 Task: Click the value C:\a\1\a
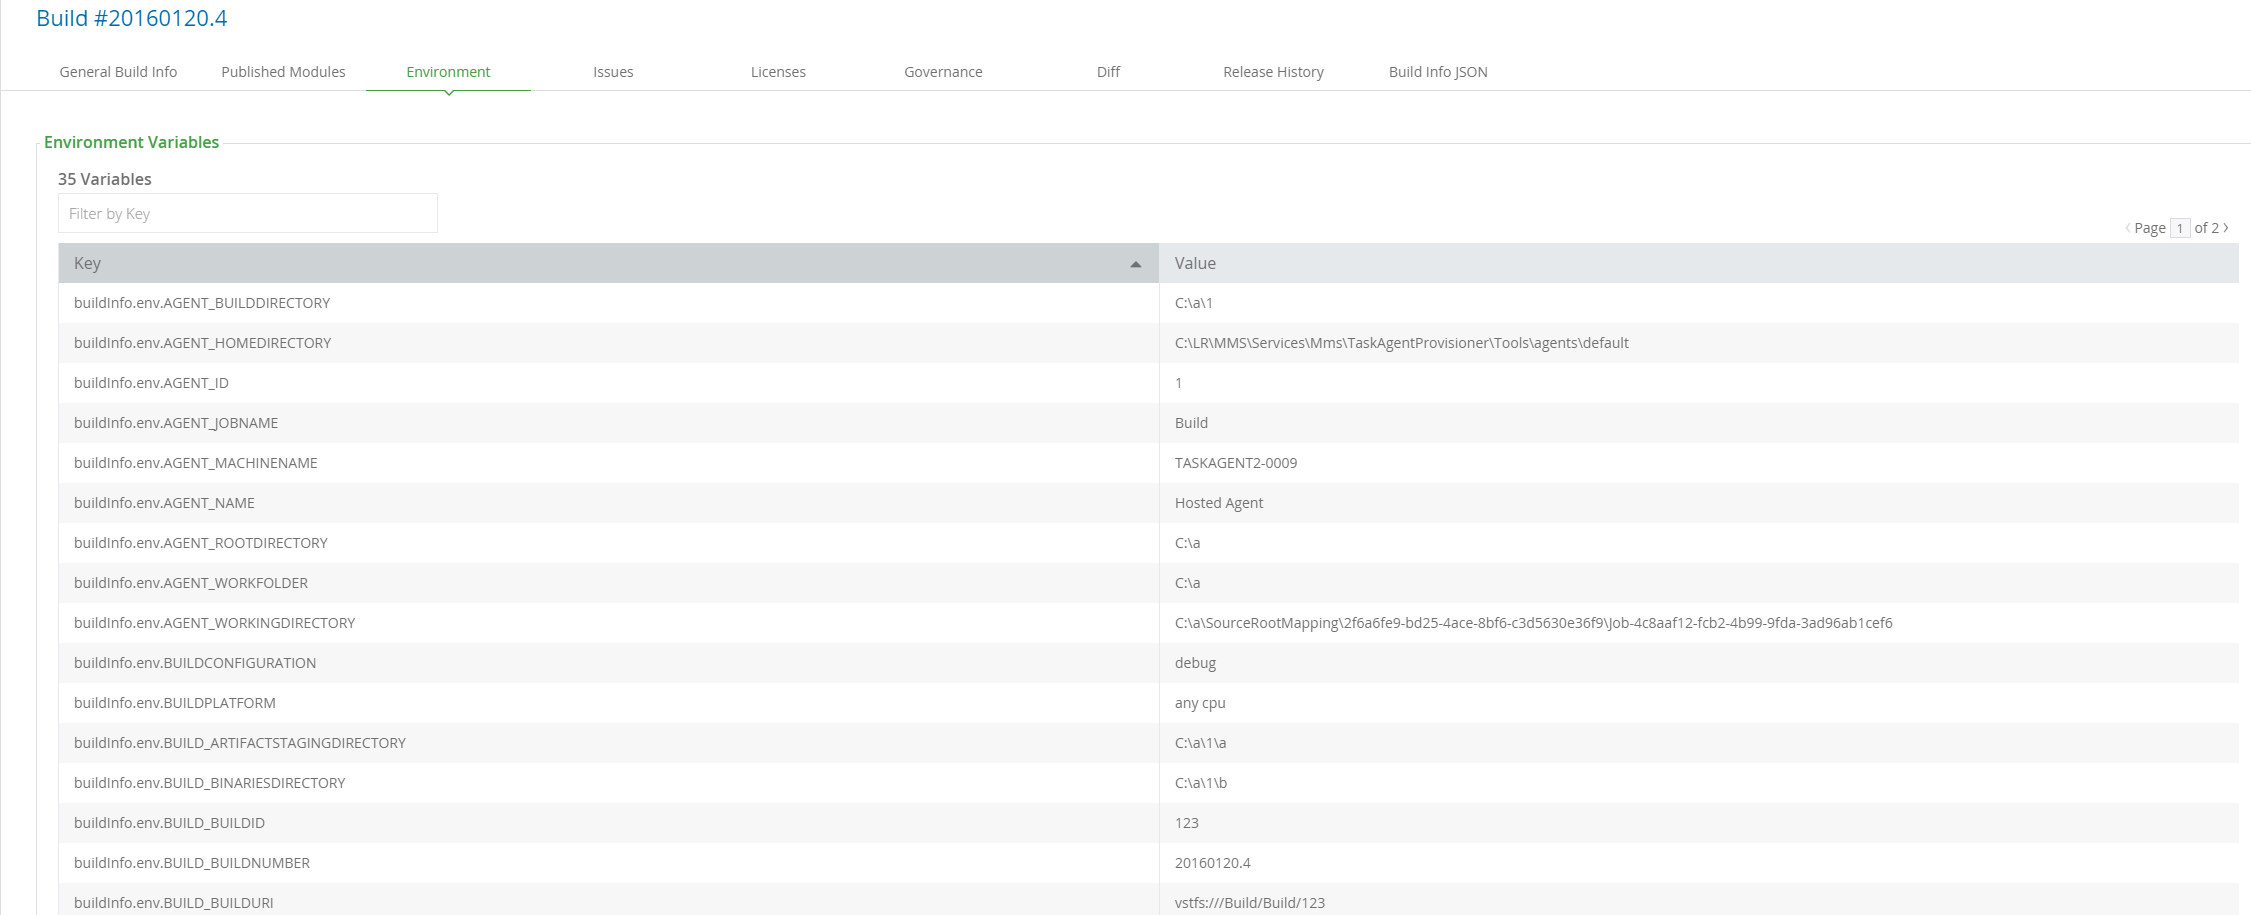point(1201,743)
